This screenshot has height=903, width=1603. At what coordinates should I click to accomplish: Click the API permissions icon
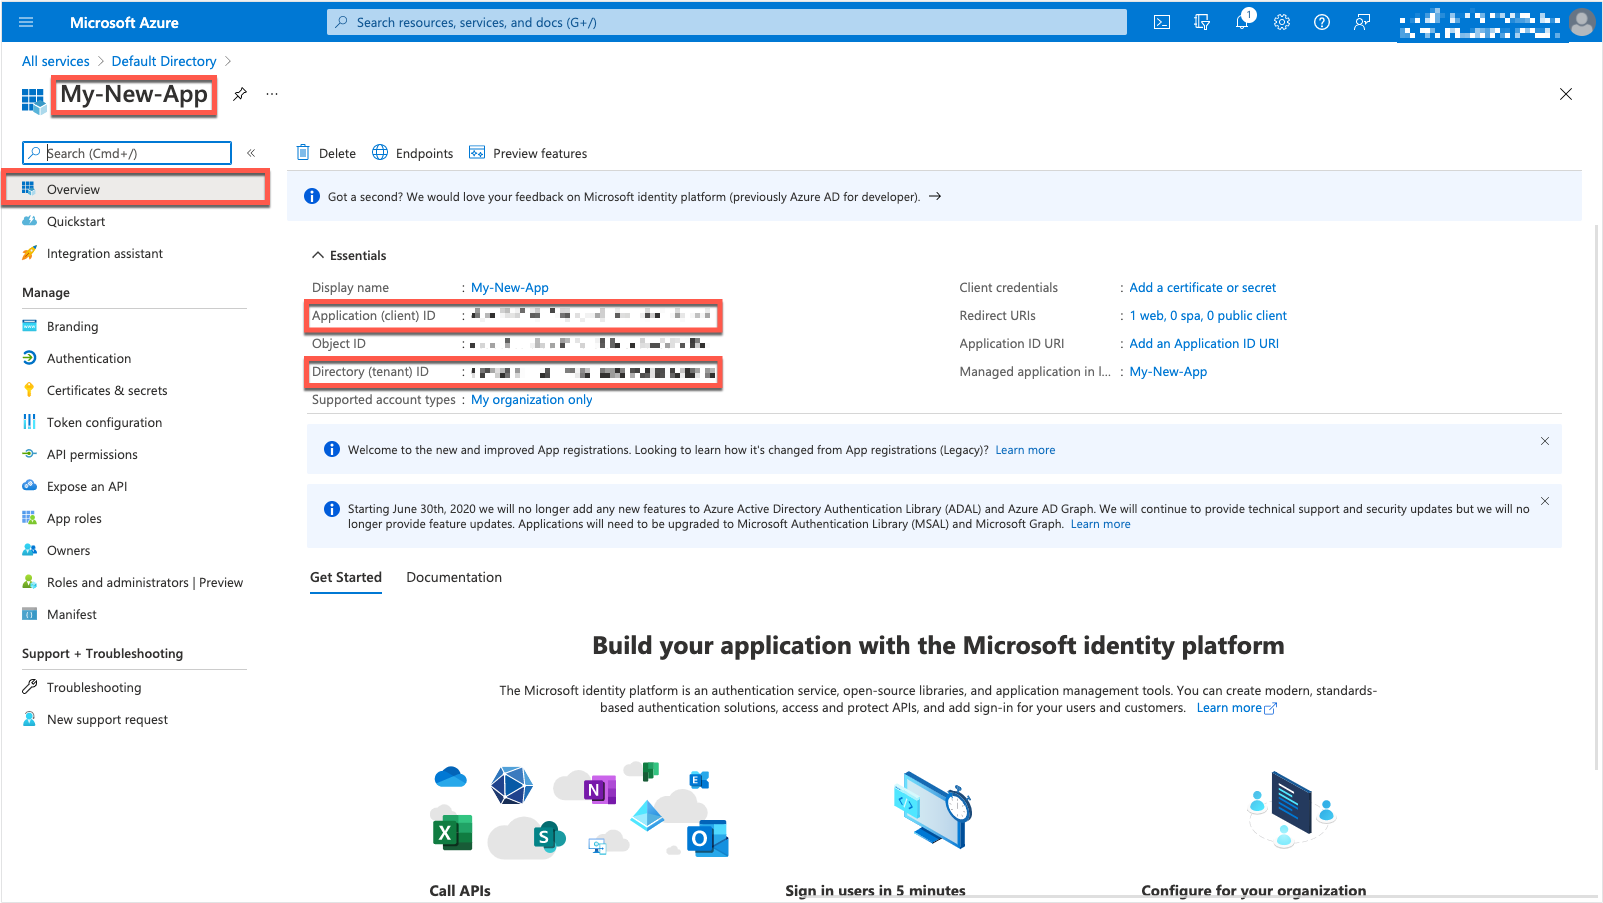click(29, 454)
